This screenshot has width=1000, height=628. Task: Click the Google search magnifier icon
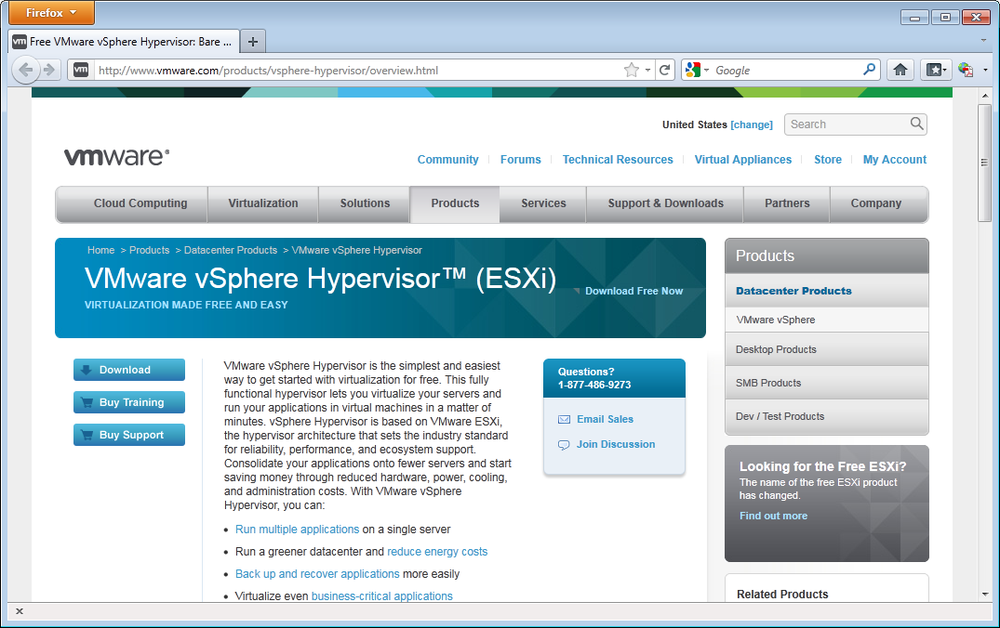click(x=869, y=69)
